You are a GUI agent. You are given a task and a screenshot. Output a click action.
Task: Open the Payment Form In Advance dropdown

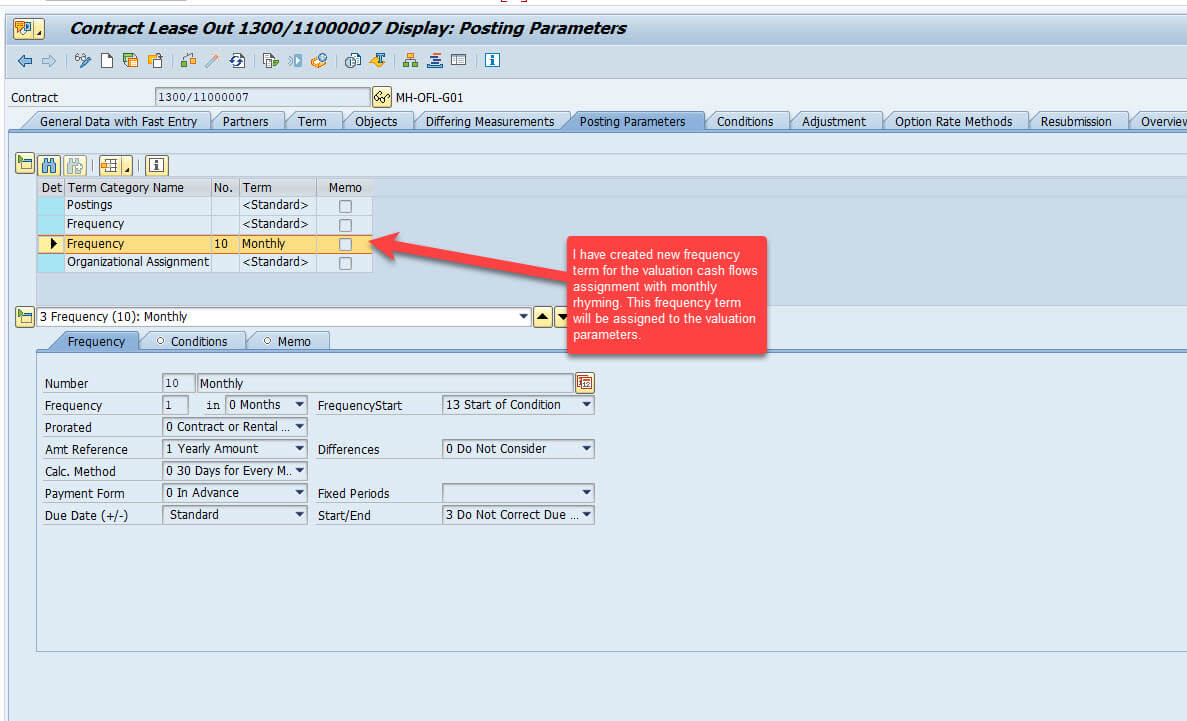(299, 493)
